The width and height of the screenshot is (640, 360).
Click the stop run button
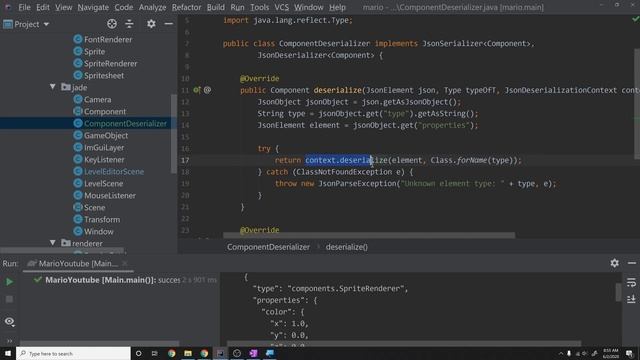(x=9, y=300)
